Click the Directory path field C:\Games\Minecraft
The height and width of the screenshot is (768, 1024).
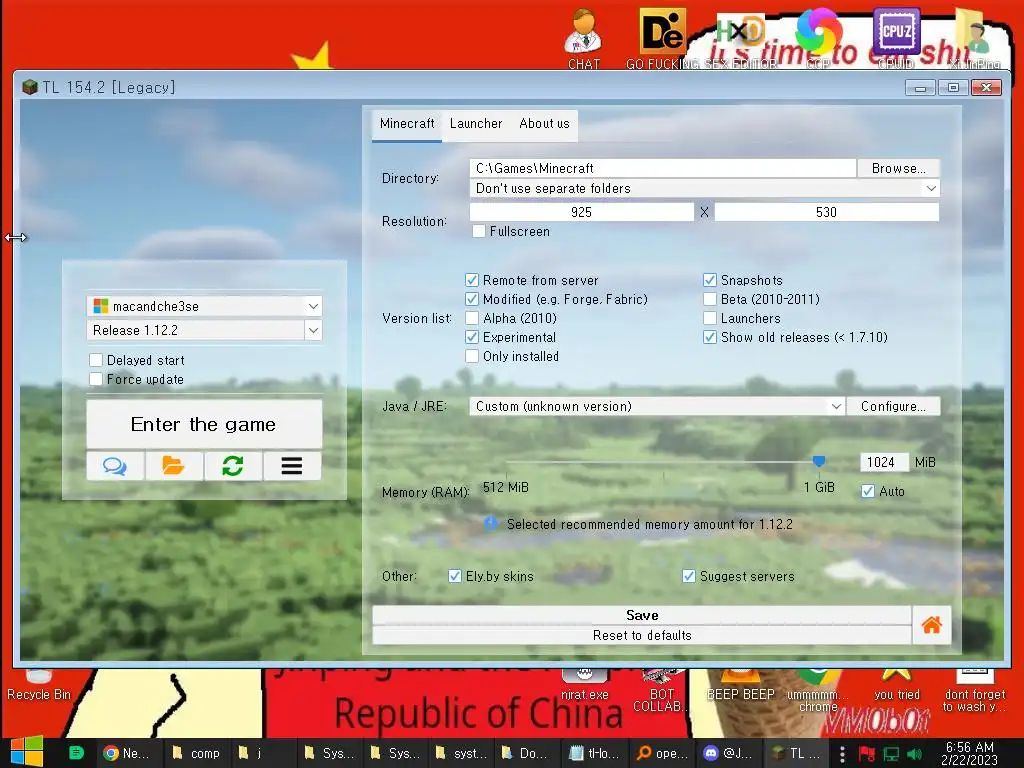click(663, 168)
